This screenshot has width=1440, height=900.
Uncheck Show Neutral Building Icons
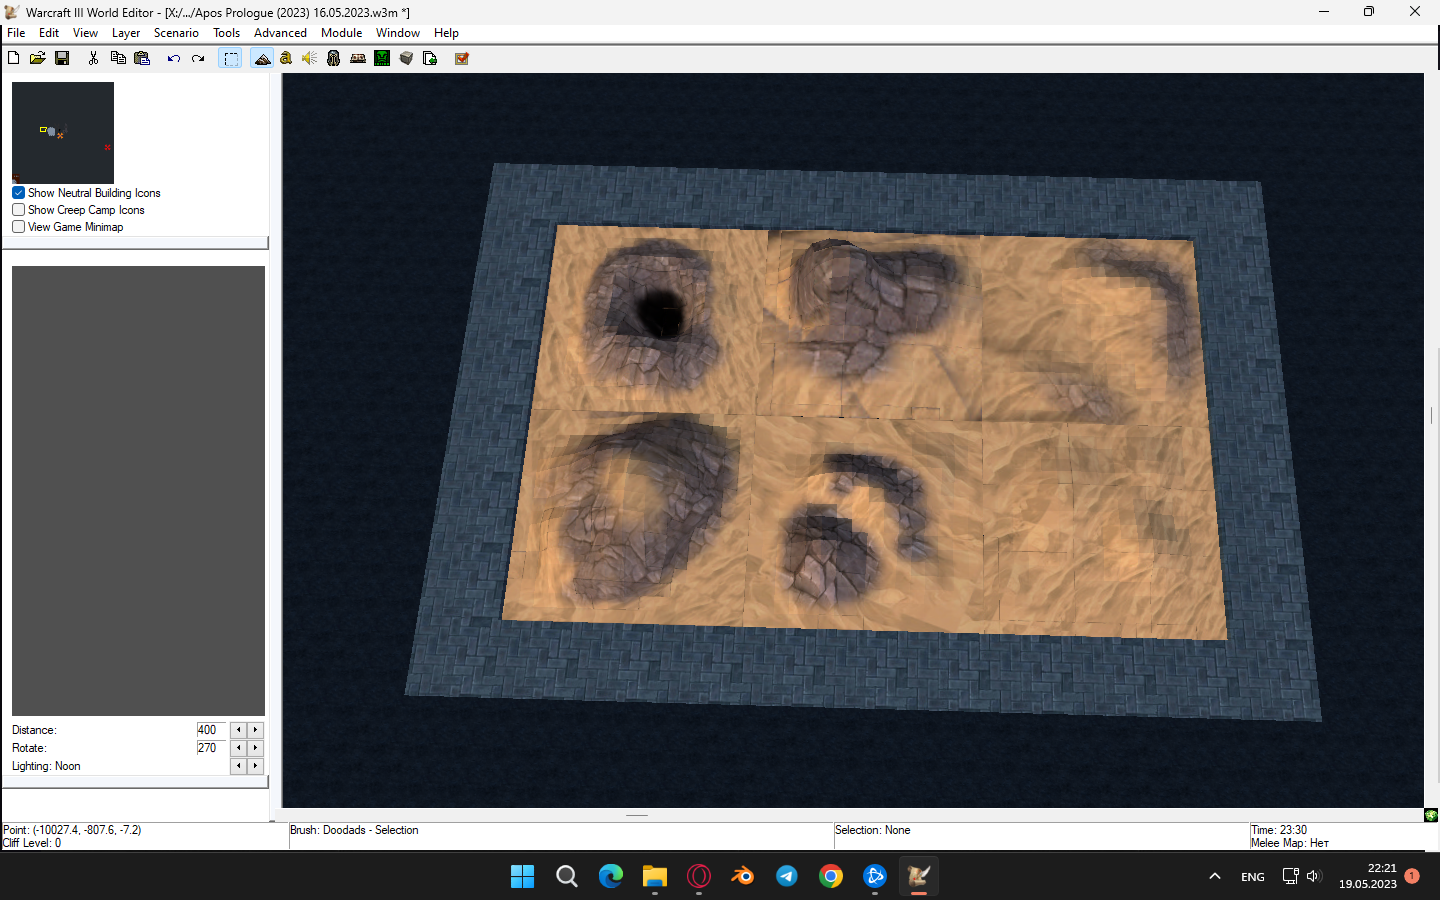coord(18,193)
